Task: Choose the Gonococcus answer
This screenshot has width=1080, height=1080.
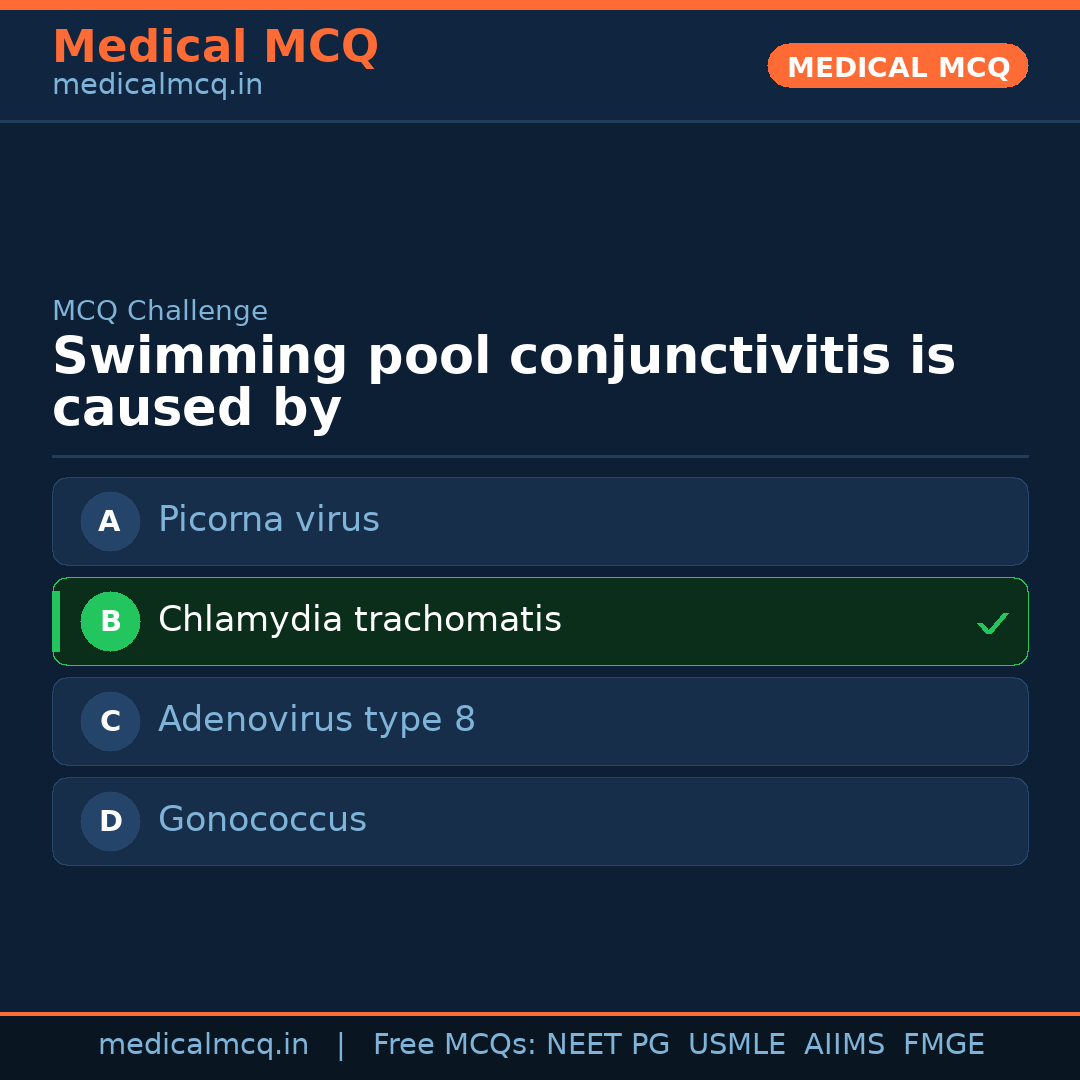Action: click(x=262, y=820)
